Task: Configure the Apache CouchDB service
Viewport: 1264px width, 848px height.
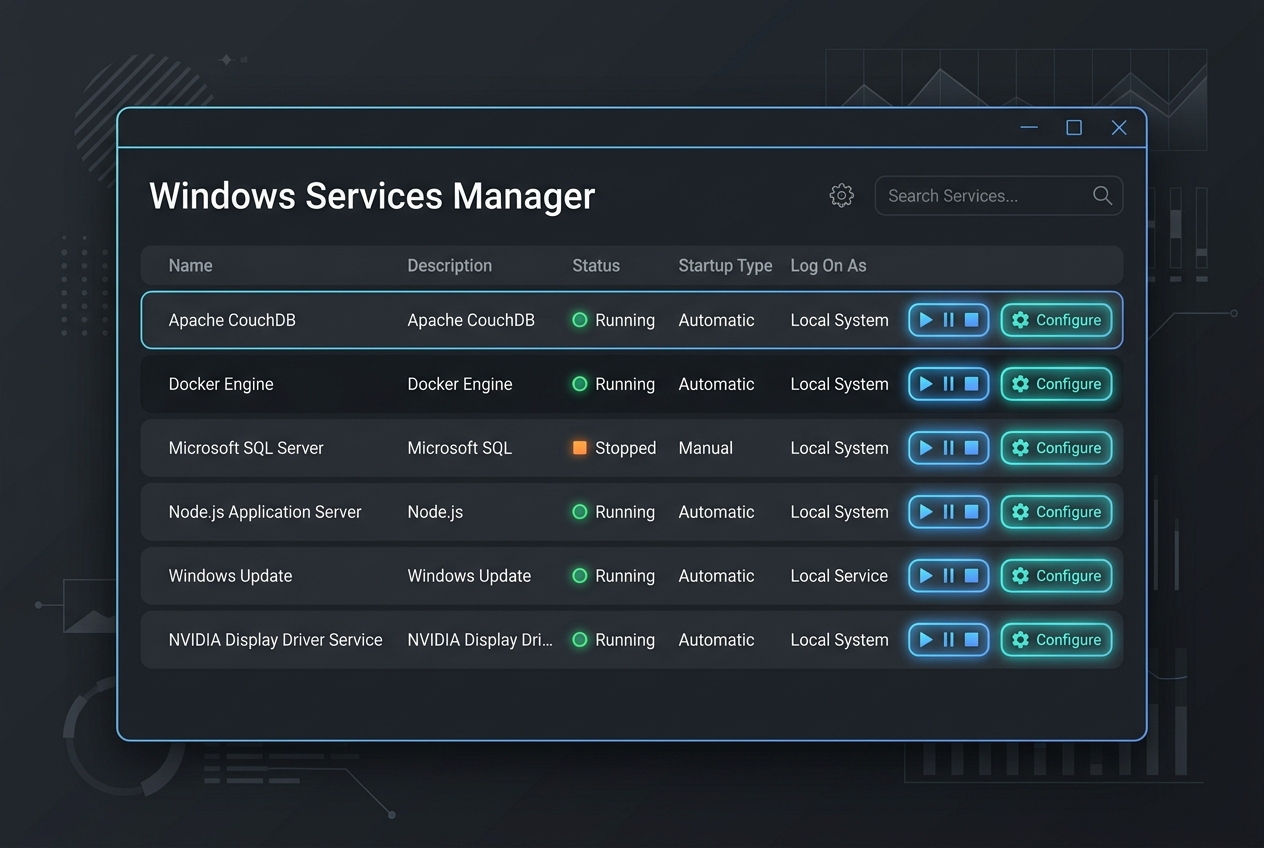Action: coord(1056,320)
